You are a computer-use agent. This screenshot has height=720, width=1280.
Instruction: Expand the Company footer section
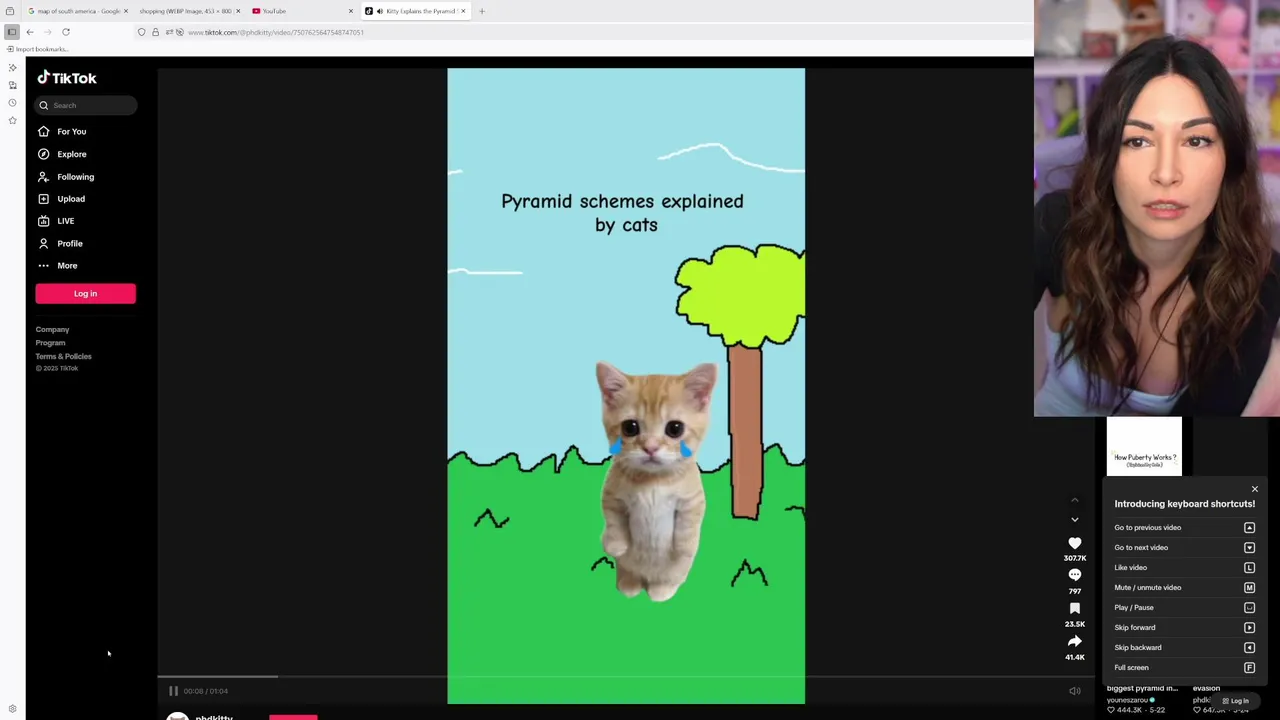[52, 329]
